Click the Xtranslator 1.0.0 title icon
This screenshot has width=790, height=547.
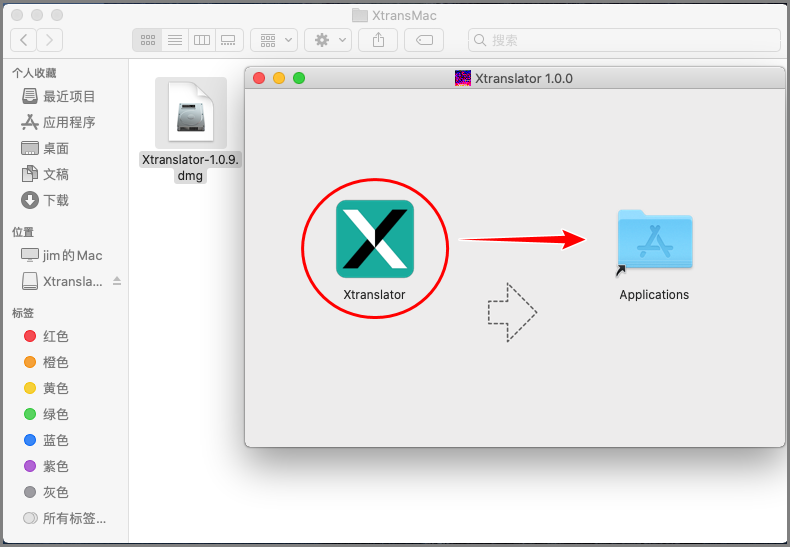coord(463,78)
